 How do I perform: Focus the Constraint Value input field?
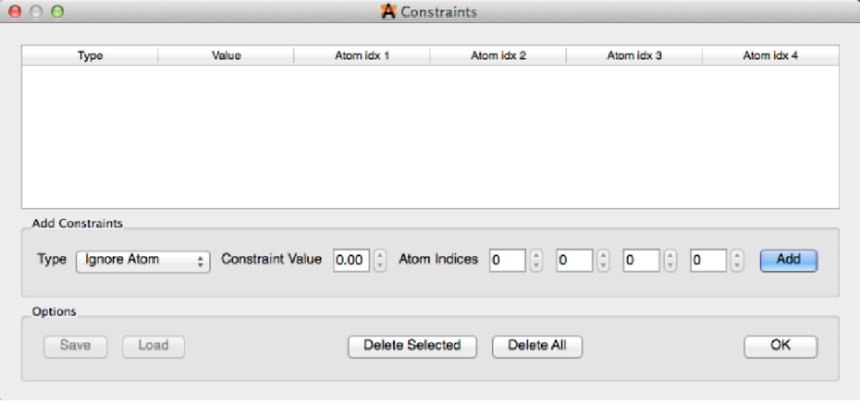pyautogui.click(x=351, y=260)
